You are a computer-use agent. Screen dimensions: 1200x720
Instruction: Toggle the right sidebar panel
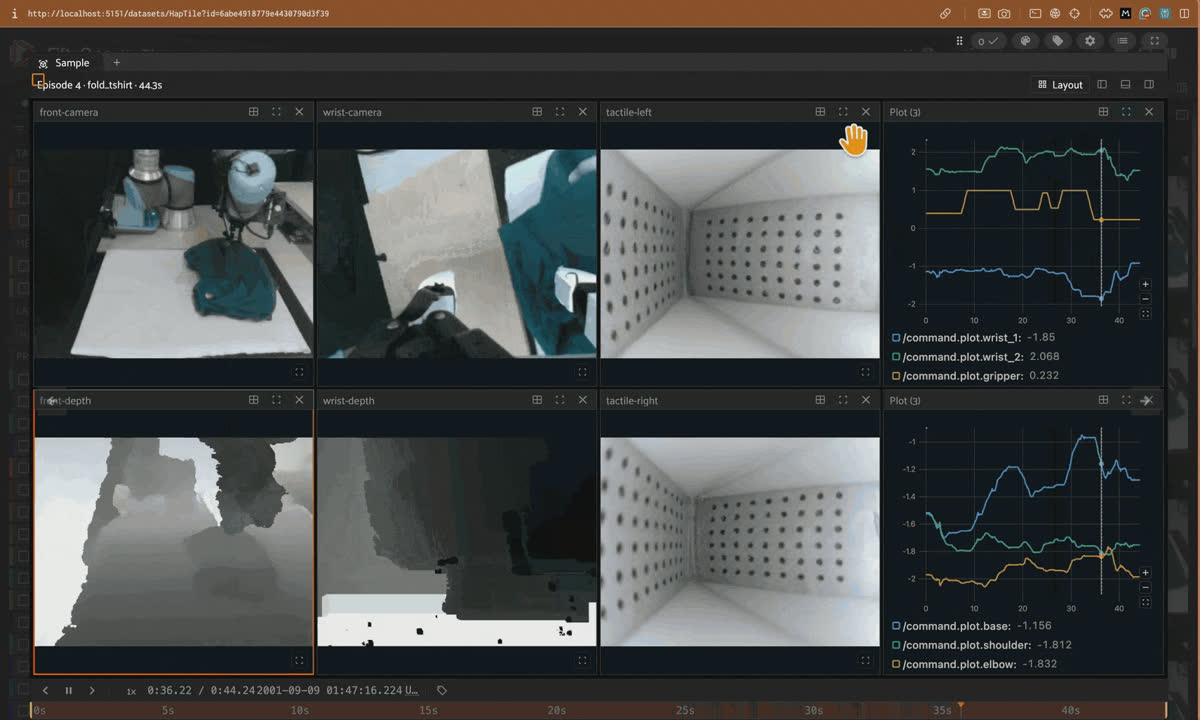click(x=1149, y=85)
